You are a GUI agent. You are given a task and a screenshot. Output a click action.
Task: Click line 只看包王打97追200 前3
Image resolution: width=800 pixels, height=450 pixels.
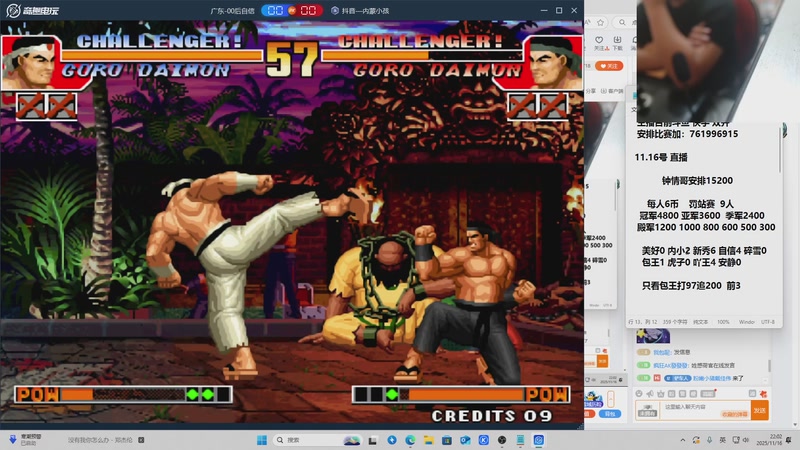point(691,286)
